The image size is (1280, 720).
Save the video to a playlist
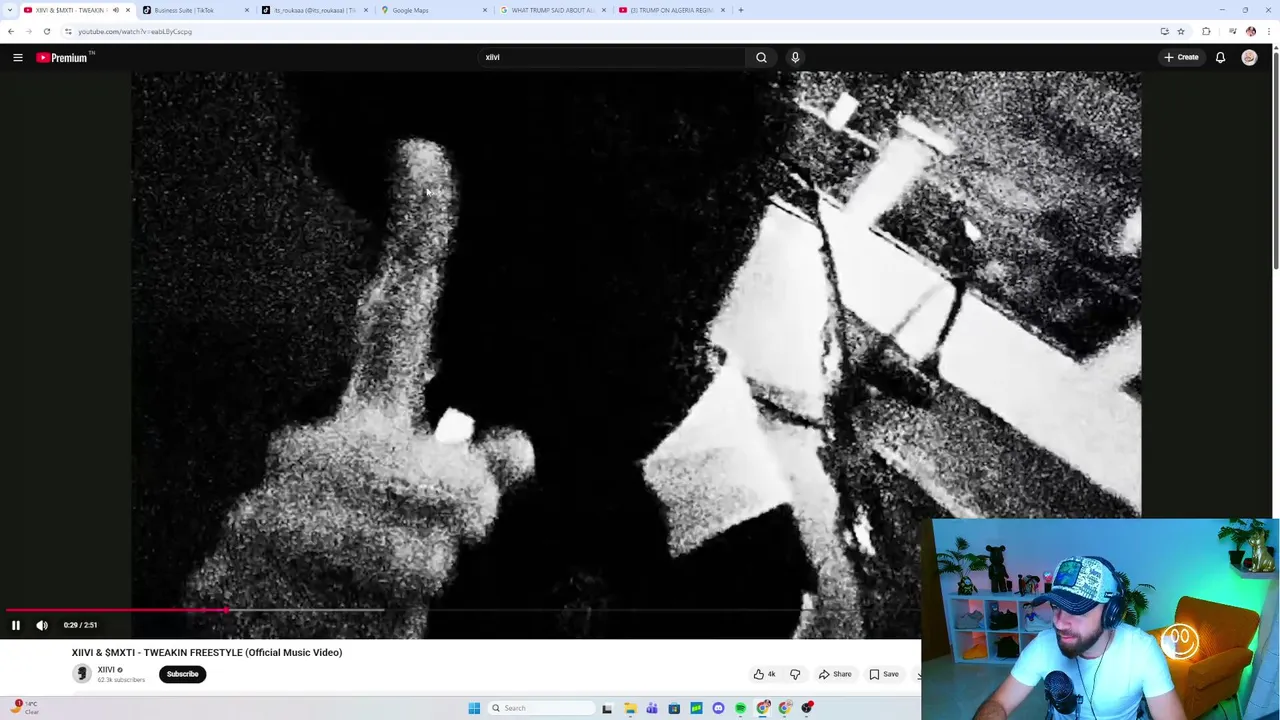(884, 674)
